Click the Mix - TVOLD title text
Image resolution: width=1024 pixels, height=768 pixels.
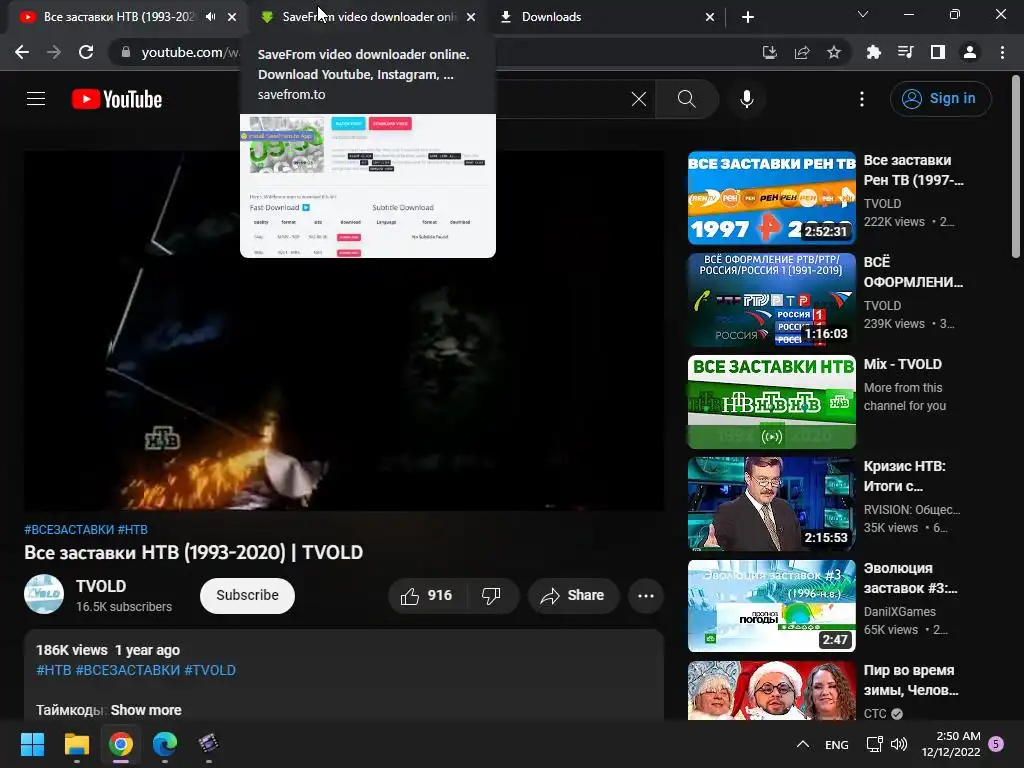click(903, 364)
